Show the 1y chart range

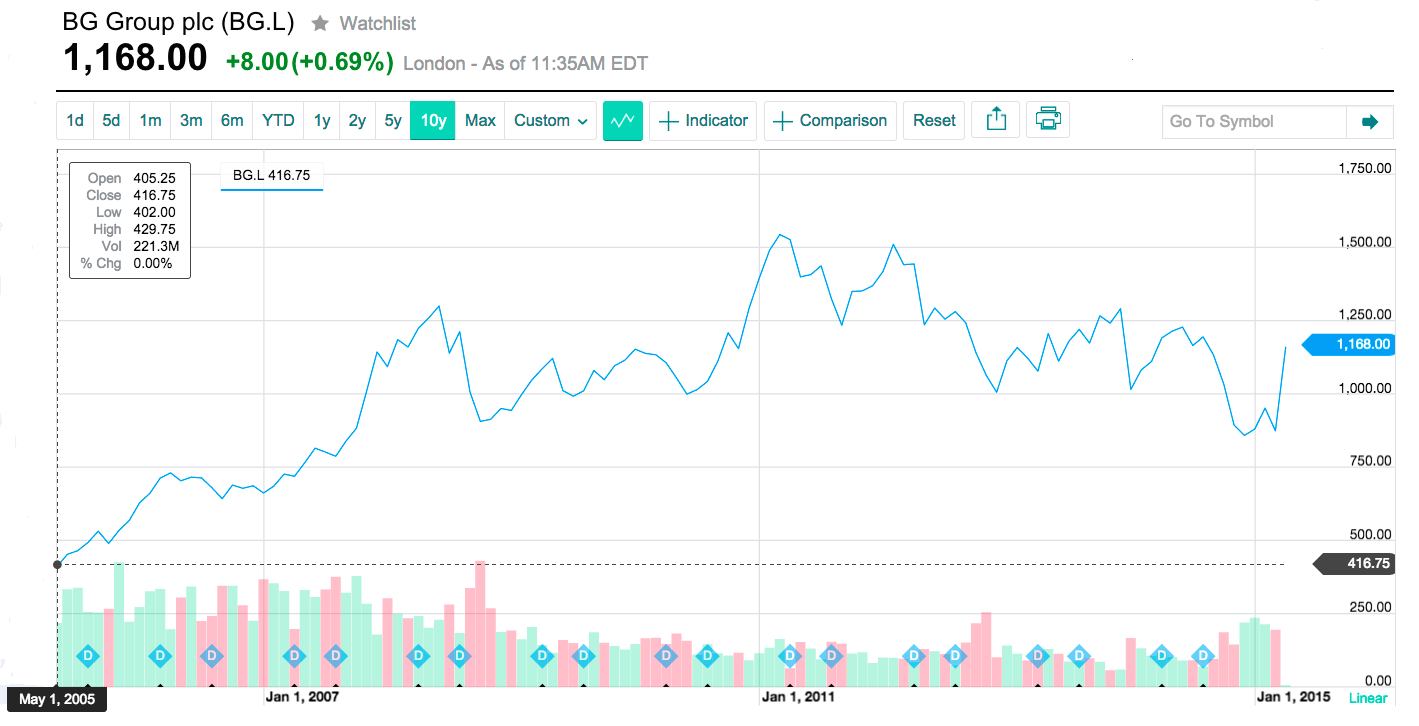point(322,121)
